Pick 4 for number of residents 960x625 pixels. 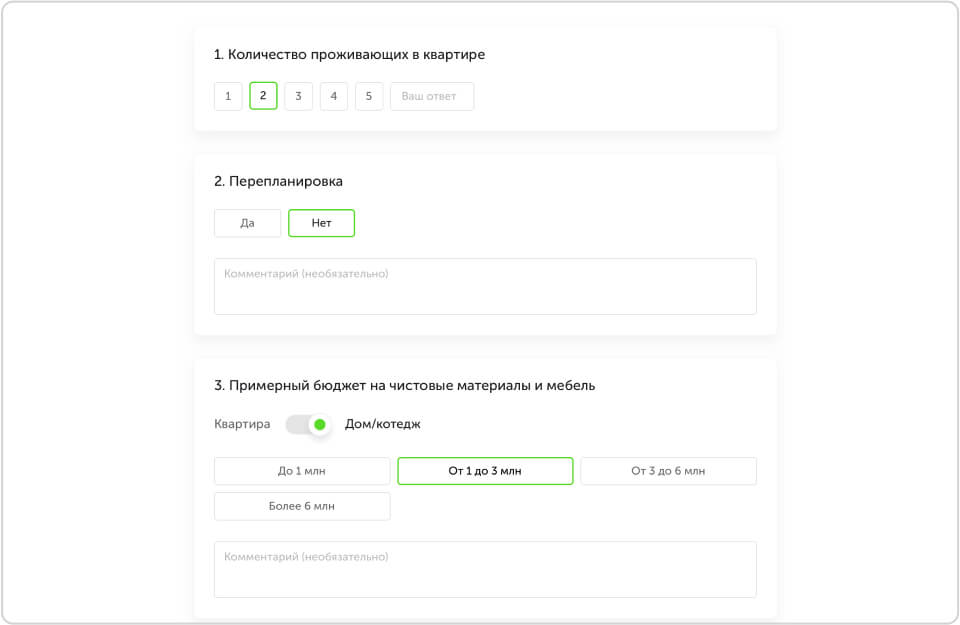pos(334,96)
